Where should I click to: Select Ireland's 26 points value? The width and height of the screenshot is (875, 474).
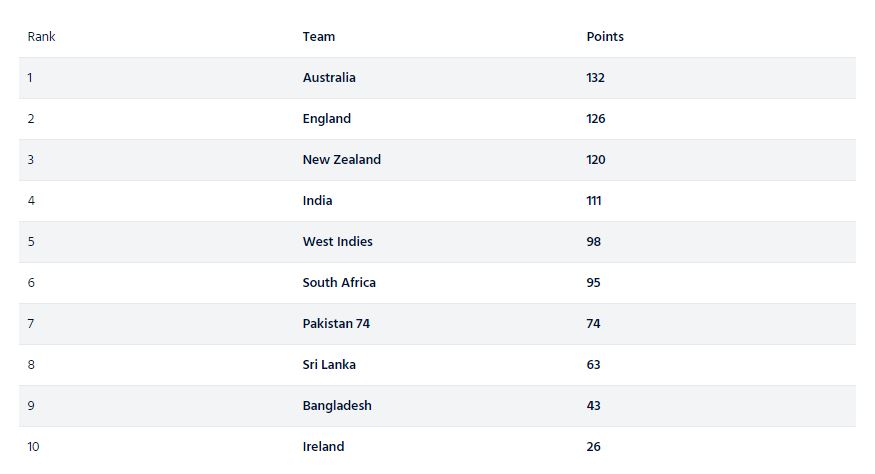click(x=593, y=447)
